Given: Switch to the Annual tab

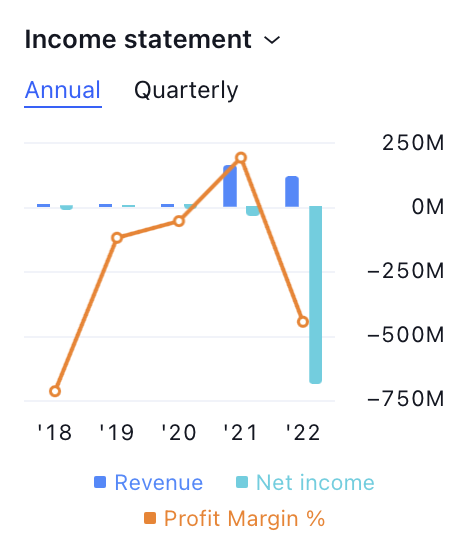Looking at the screenshot, I should tap(63, 90).
